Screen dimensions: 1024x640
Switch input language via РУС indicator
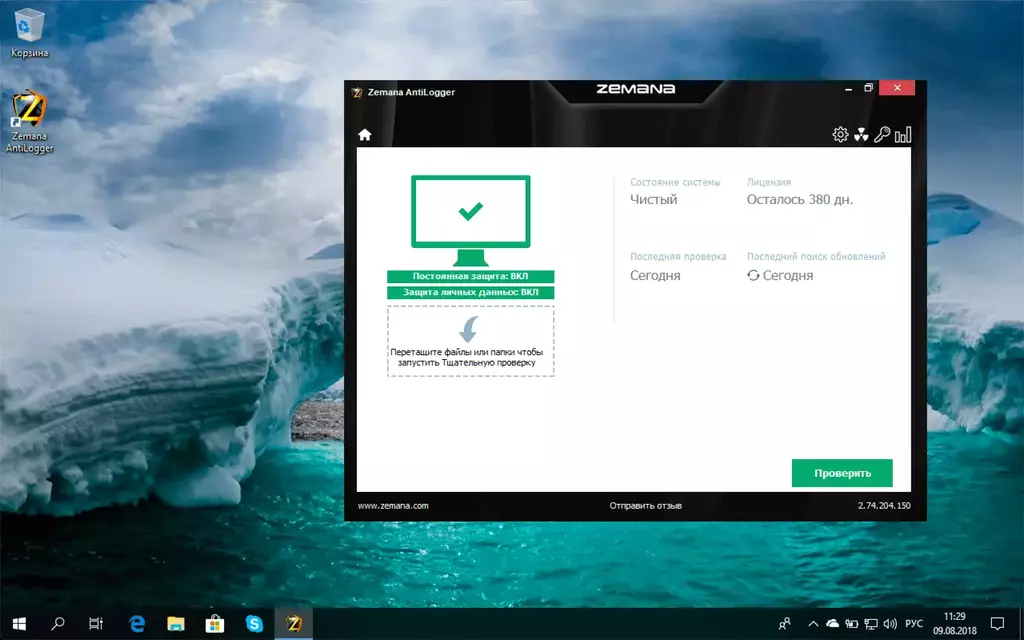coord(914,624)
